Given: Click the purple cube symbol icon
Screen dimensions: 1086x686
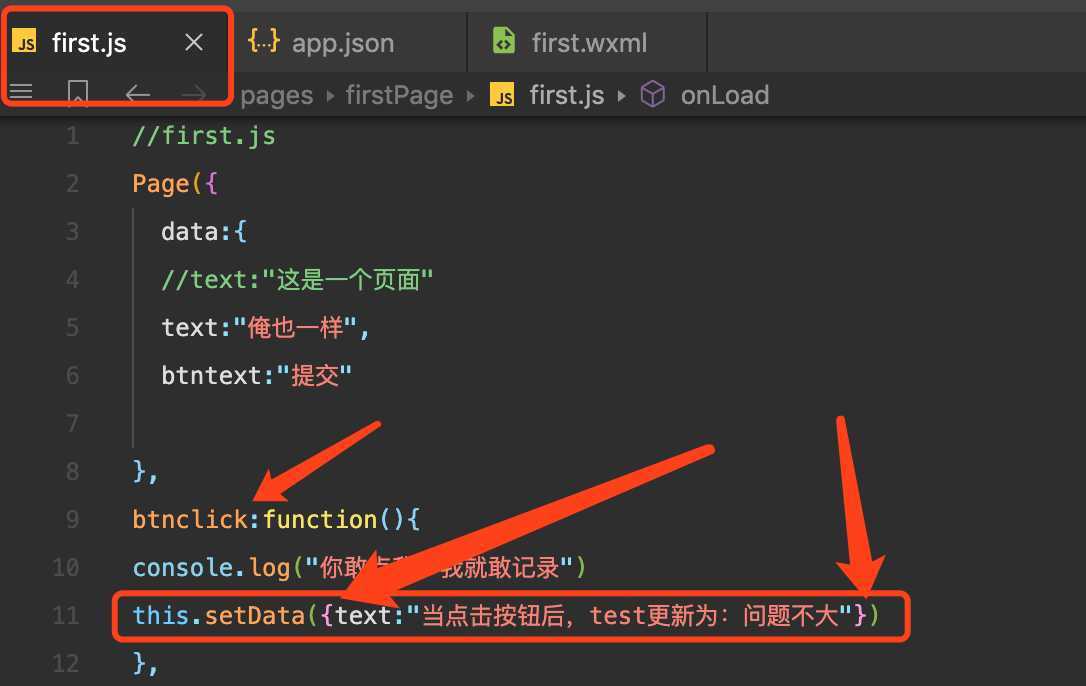Looking at the screenshot, I should click(x=652, y=94).
